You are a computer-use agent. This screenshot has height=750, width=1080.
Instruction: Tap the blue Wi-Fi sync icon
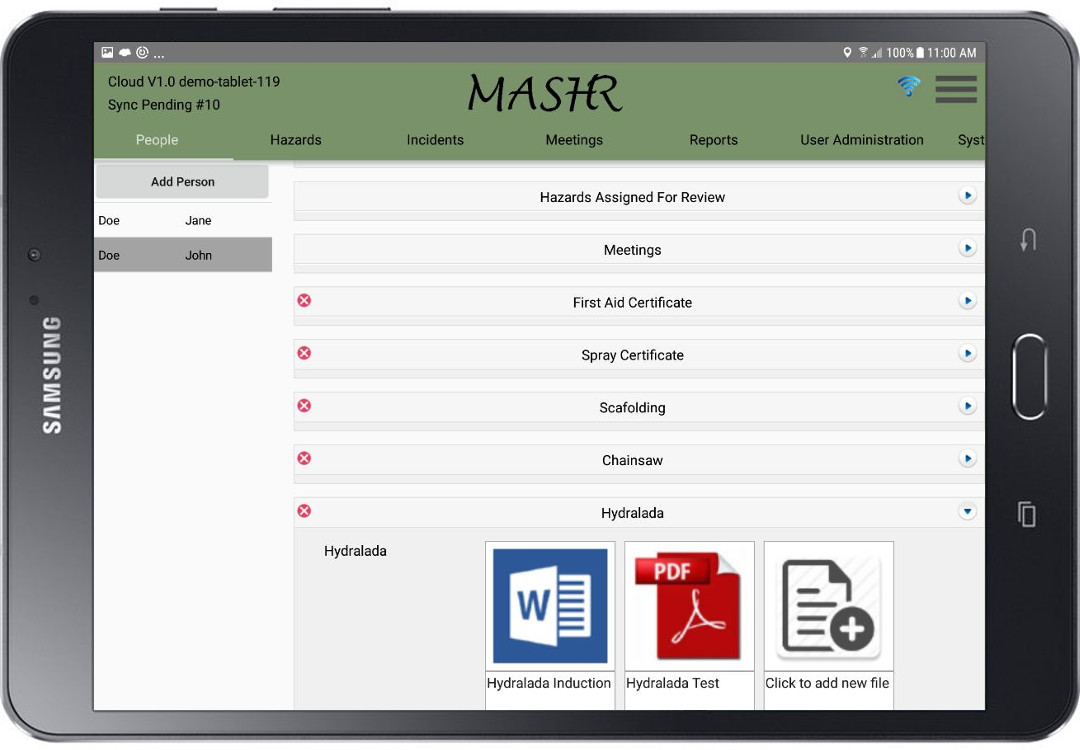[x=908, y=86]
